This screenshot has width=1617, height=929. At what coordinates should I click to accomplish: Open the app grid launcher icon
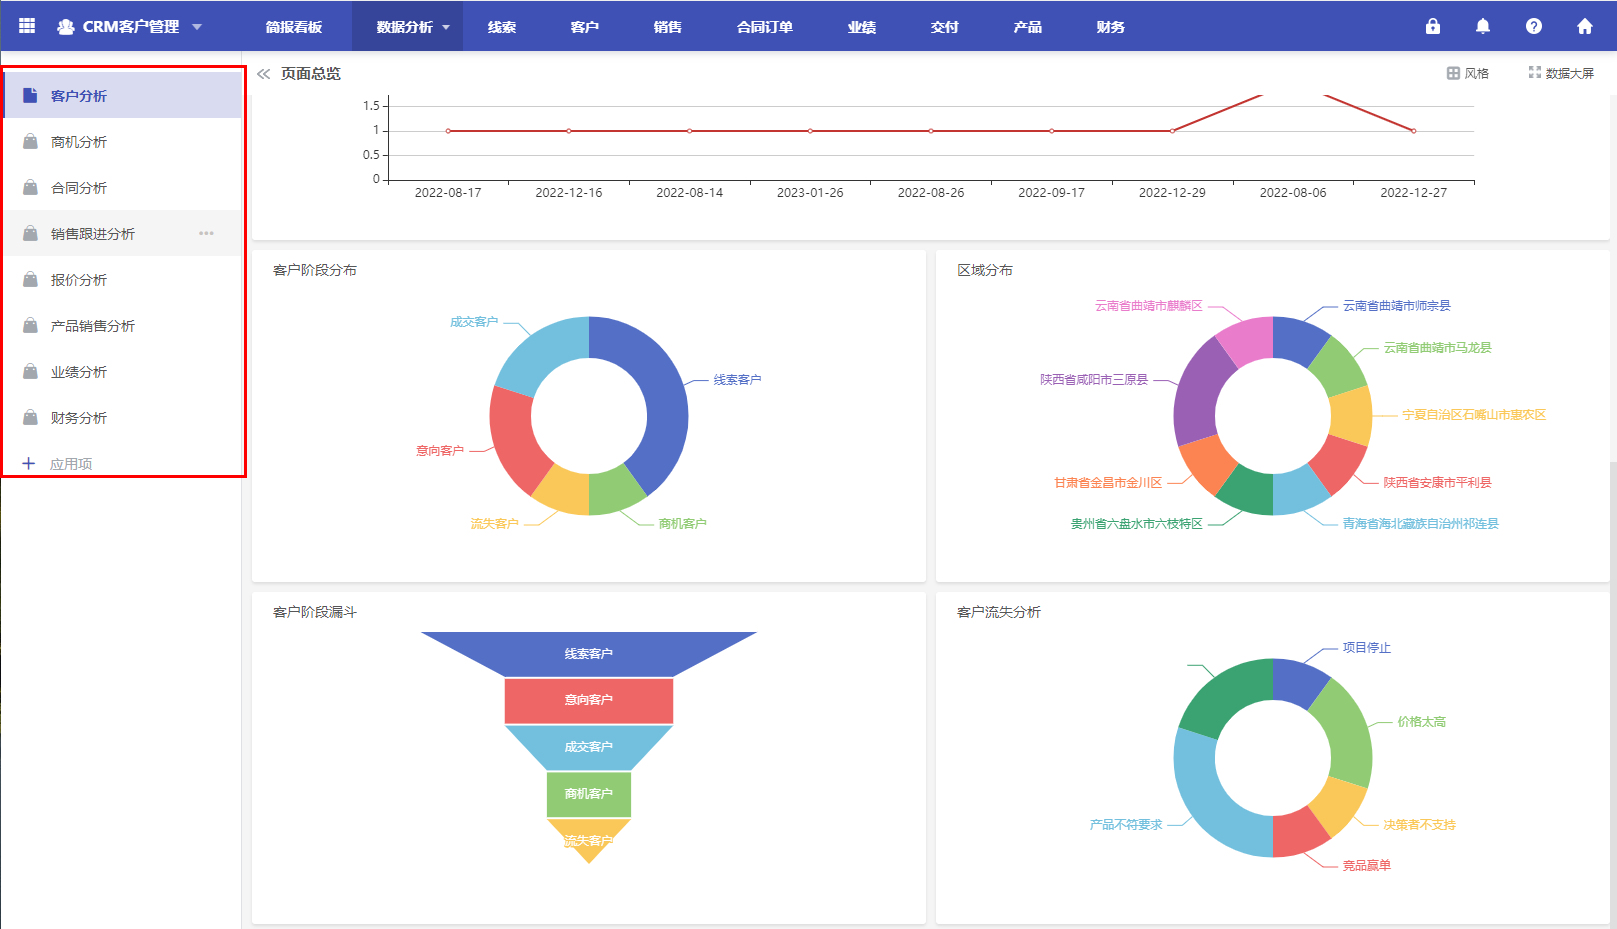coord(27,26)
